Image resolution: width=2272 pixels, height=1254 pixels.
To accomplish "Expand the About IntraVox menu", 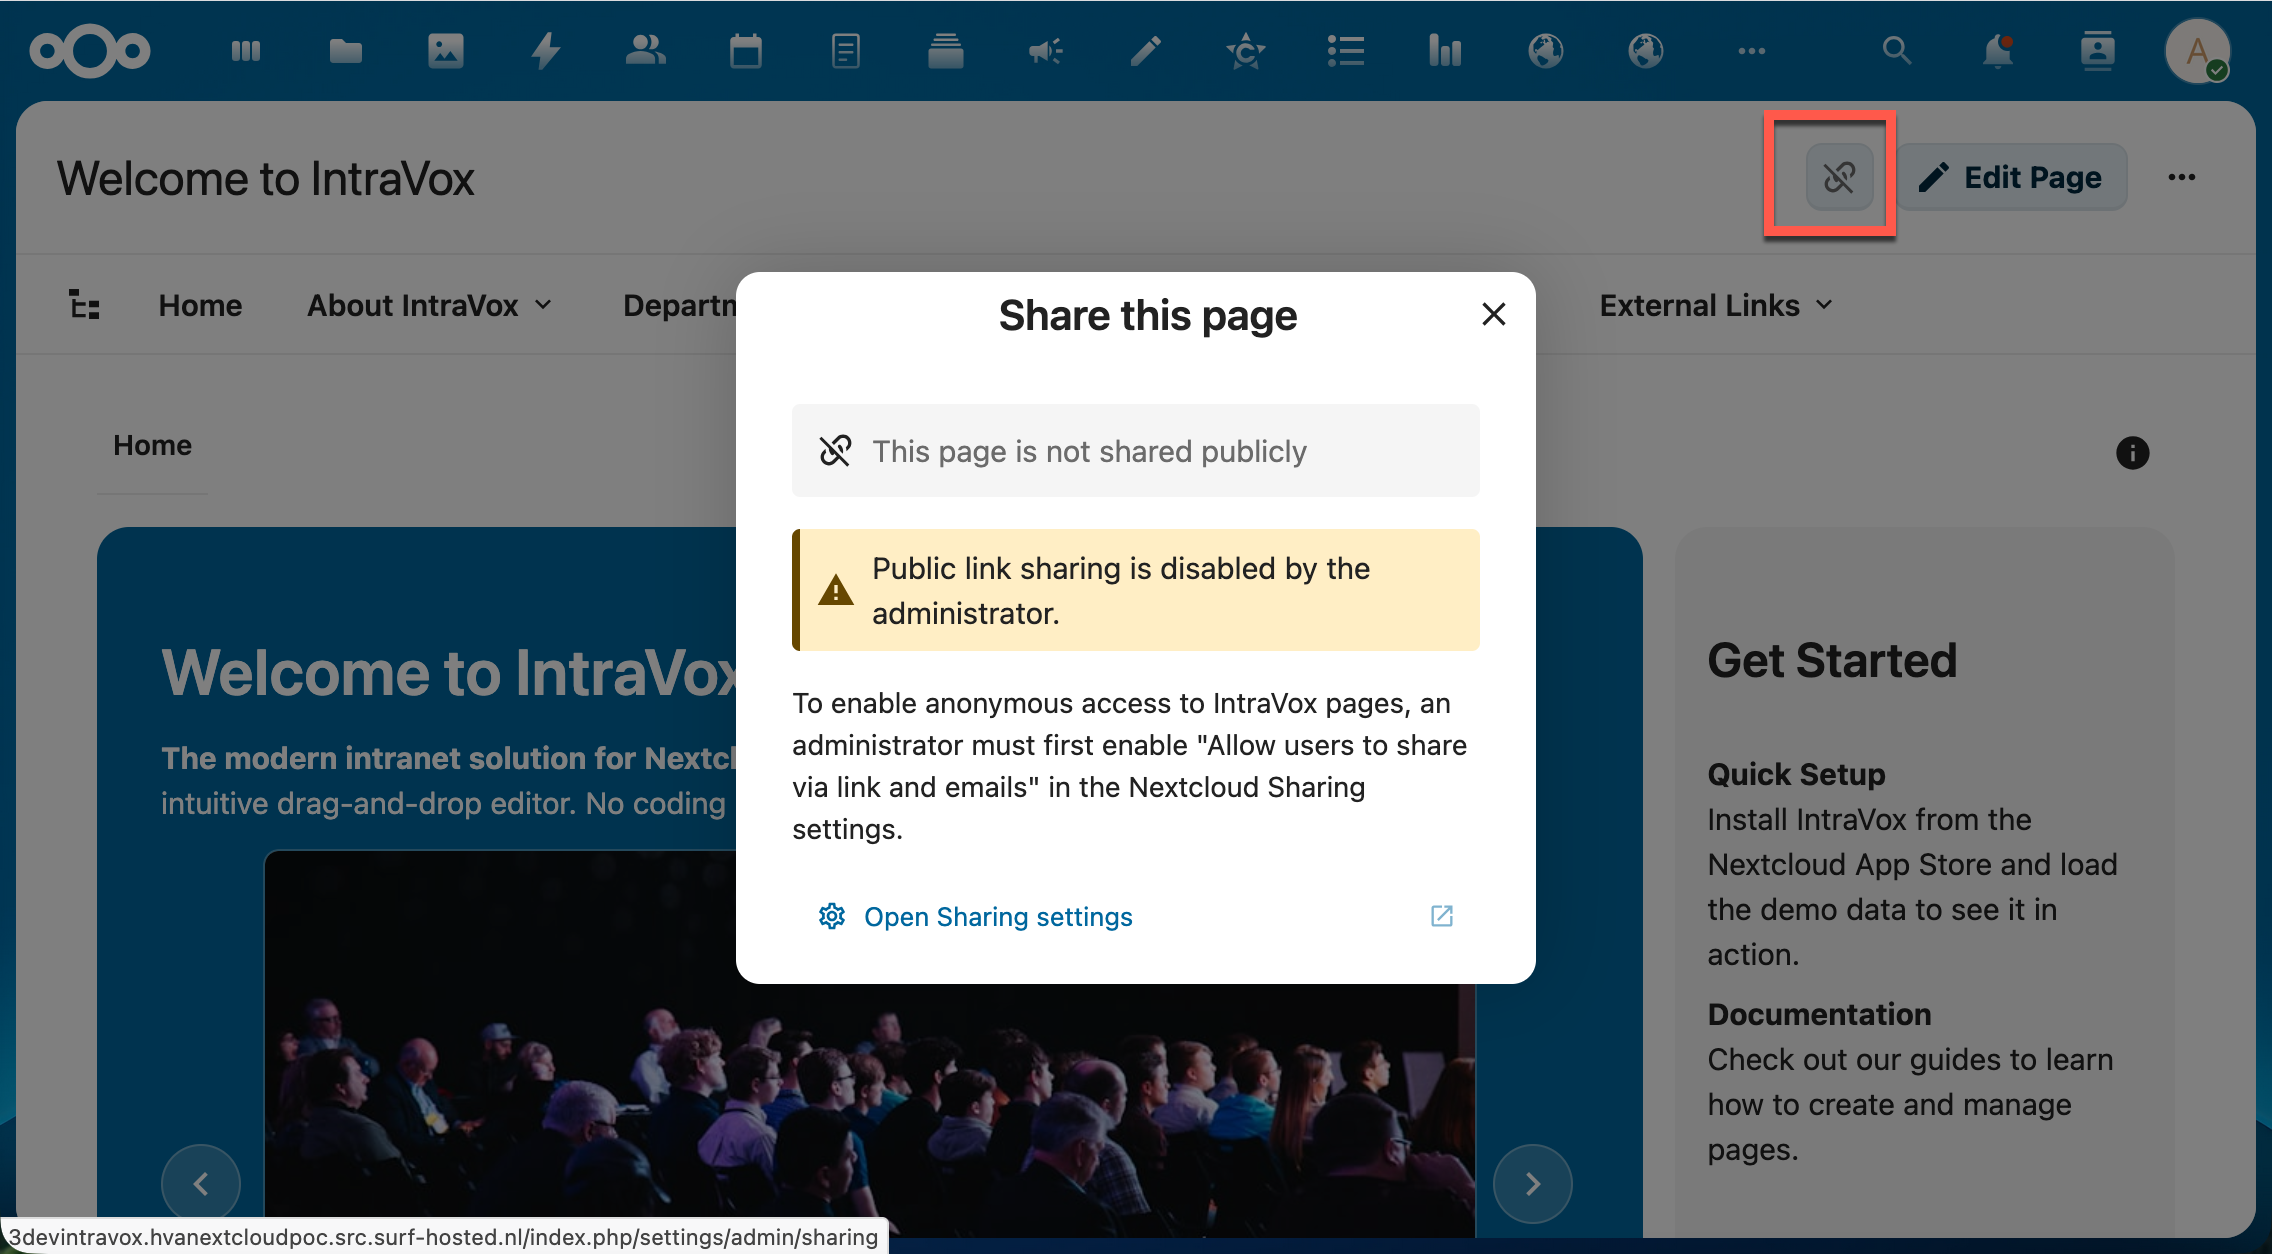I will [429, 305].
